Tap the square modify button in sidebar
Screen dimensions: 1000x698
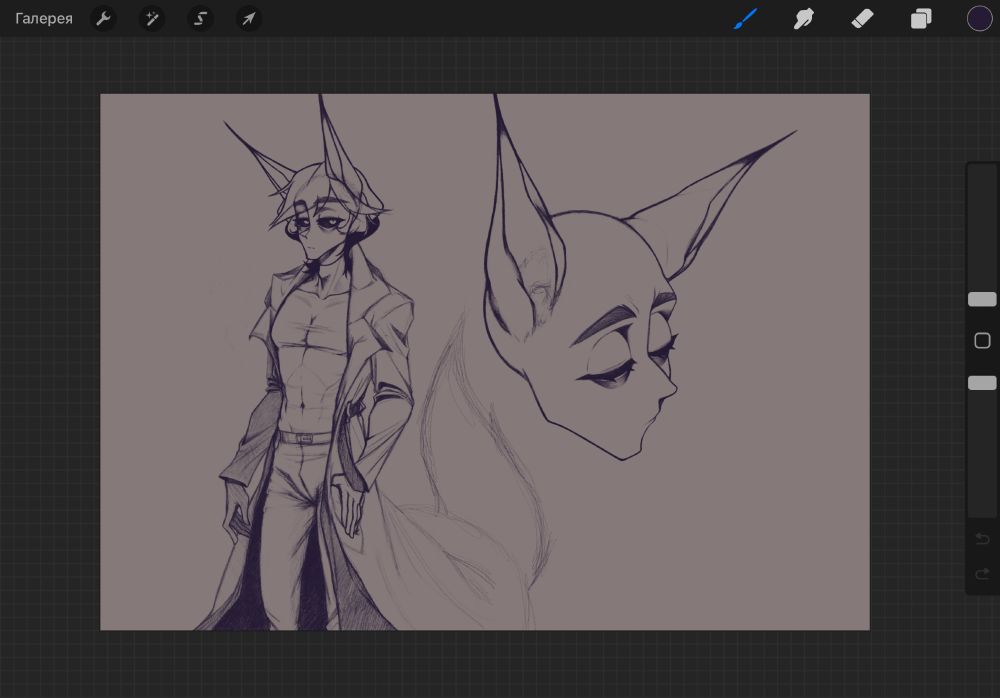coord(982,341)
